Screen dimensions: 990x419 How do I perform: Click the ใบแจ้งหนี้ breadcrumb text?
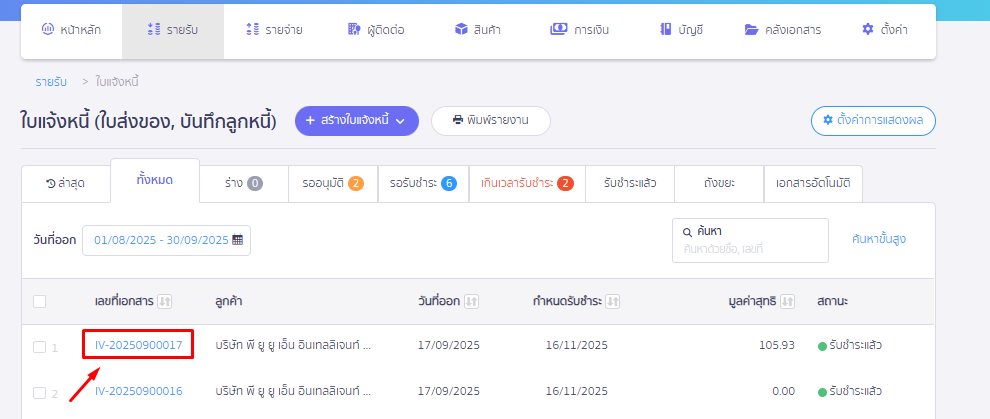click(117, 81)
